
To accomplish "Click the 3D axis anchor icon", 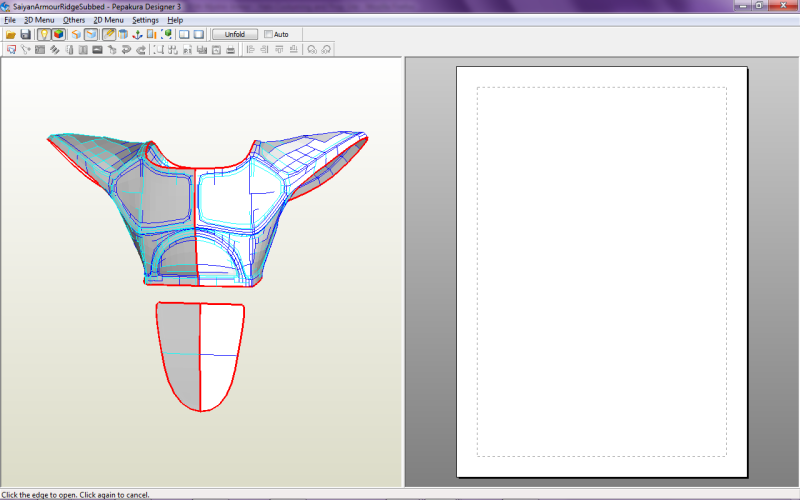I will (x=137, y=35).
